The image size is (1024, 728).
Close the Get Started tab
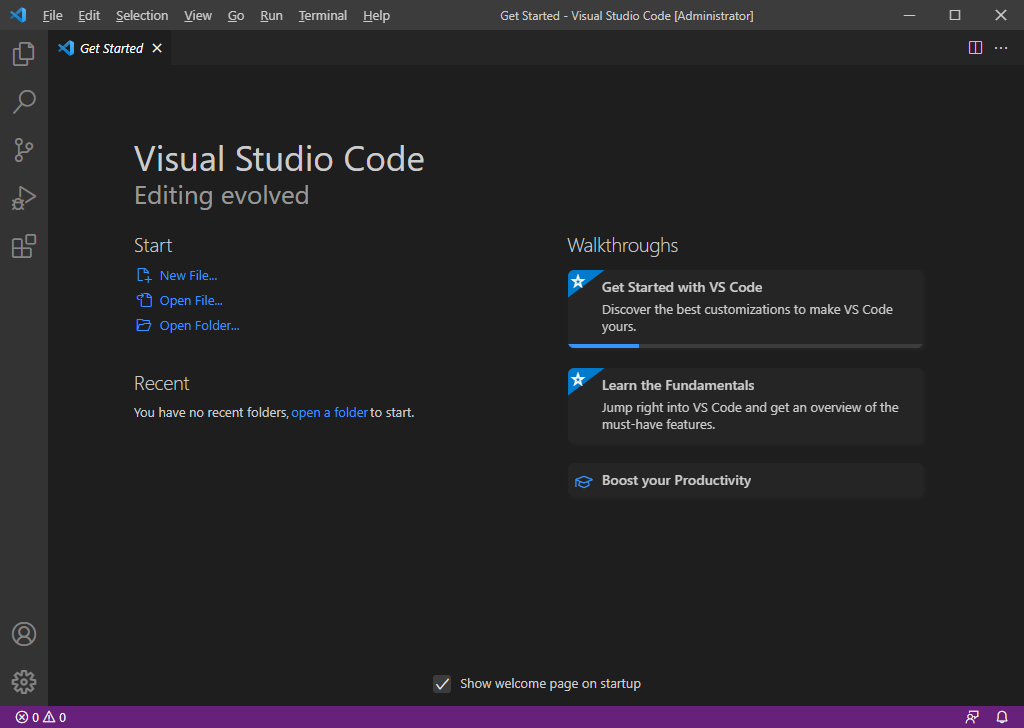[x=157, y=48]
